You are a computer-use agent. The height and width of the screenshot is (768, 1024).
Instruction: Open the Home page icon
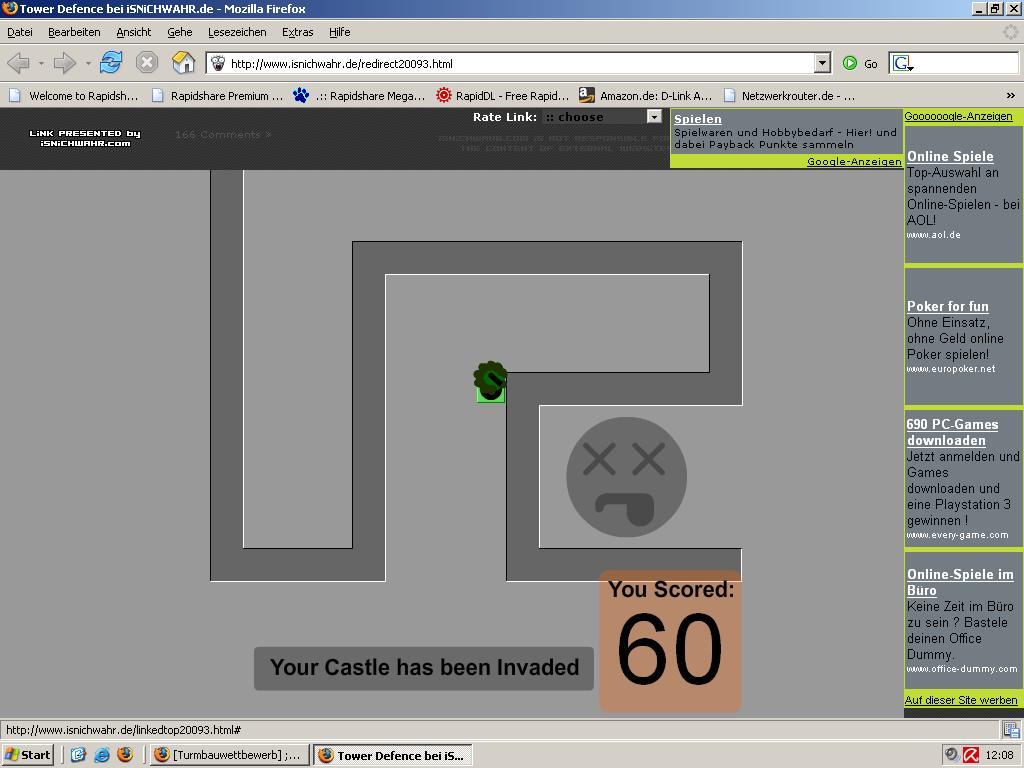tap(184, 63)
